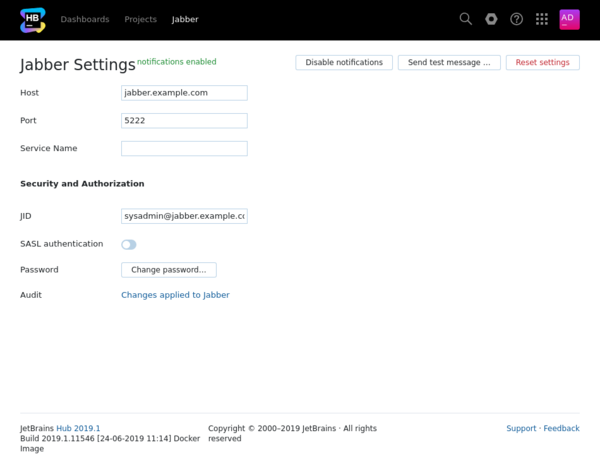The image size is (600, 464).
Task: Click the red Reset settings button
Action: coord(542,62)
